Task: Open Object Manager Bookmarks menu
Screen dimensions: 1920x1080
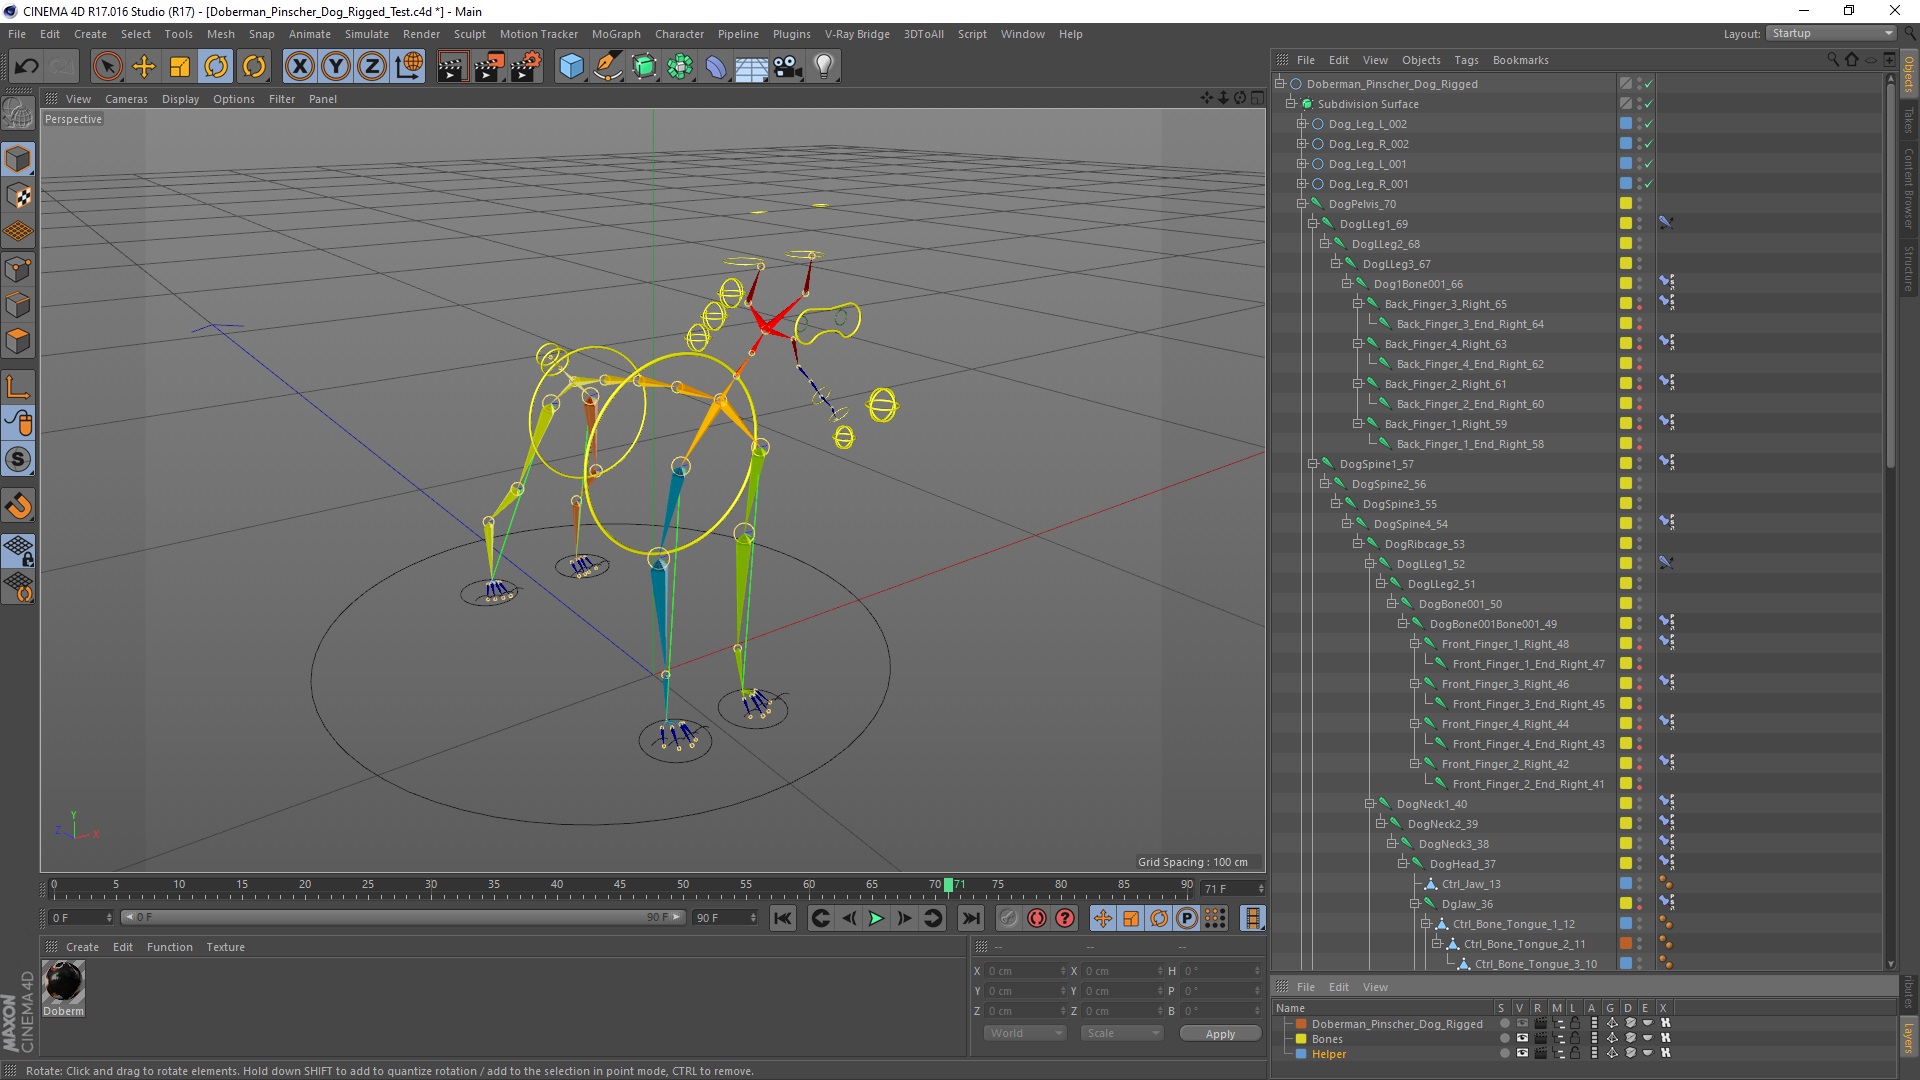Action: (x=1520, y=60)
